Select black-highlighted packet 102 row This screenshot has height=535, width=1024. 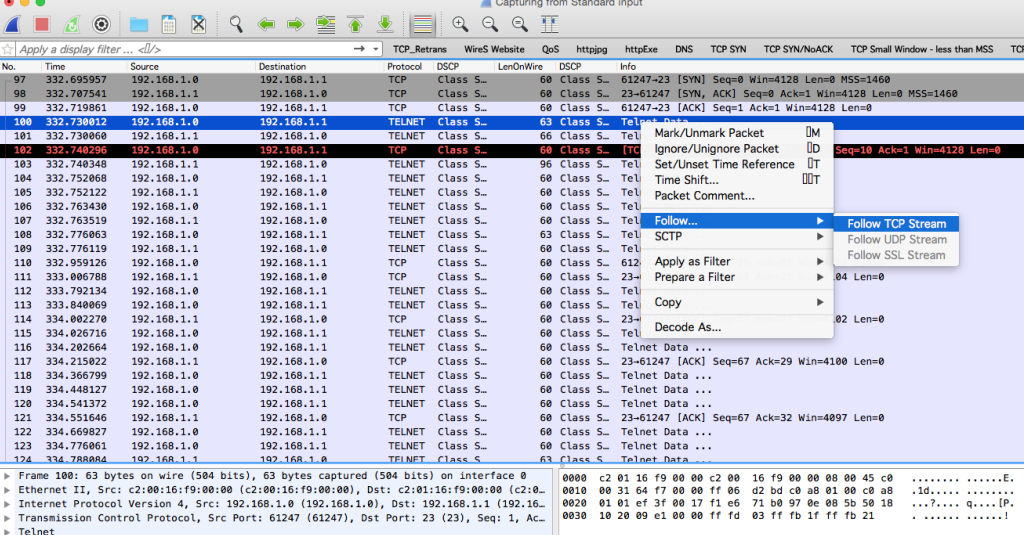click(512, 150)
